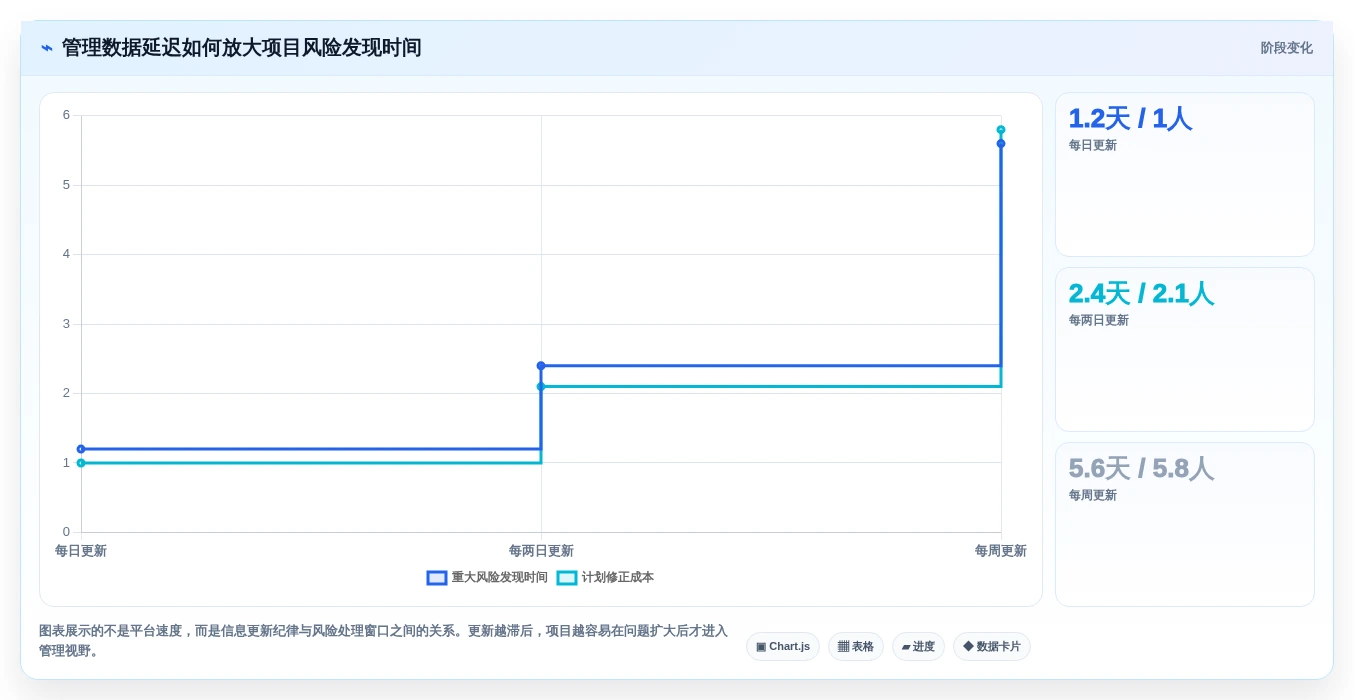
Task: Click the blue data point at 每日更新
Action: click(x=81, y=449)
